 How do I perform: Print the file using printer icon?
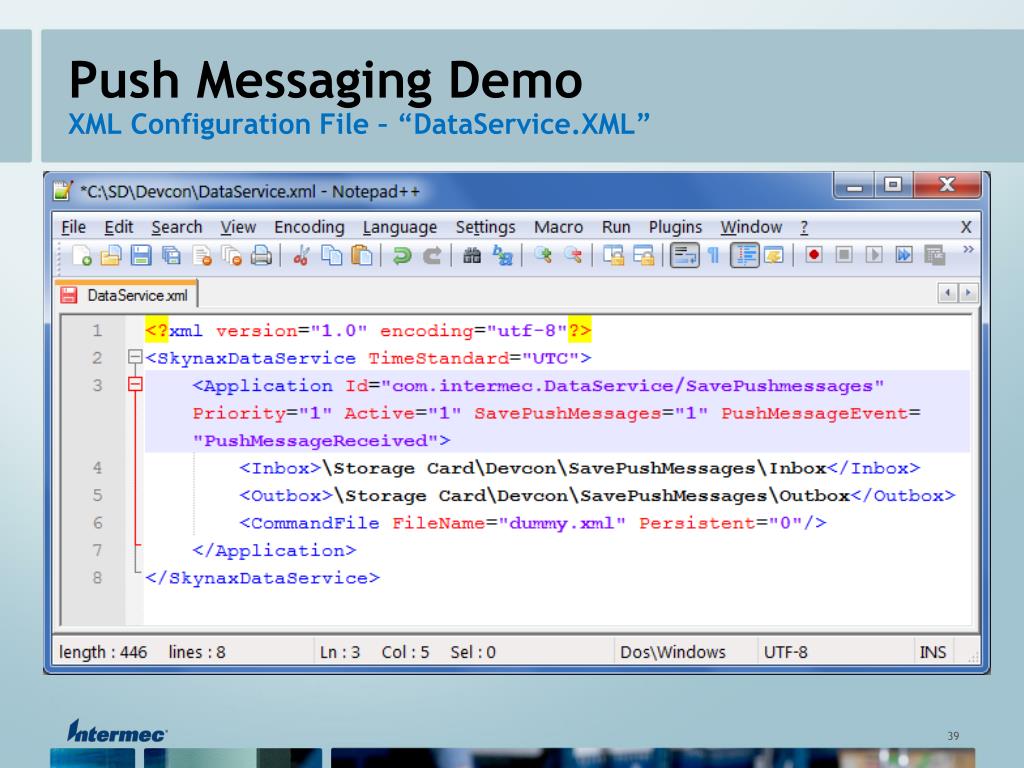click(261, 255)
